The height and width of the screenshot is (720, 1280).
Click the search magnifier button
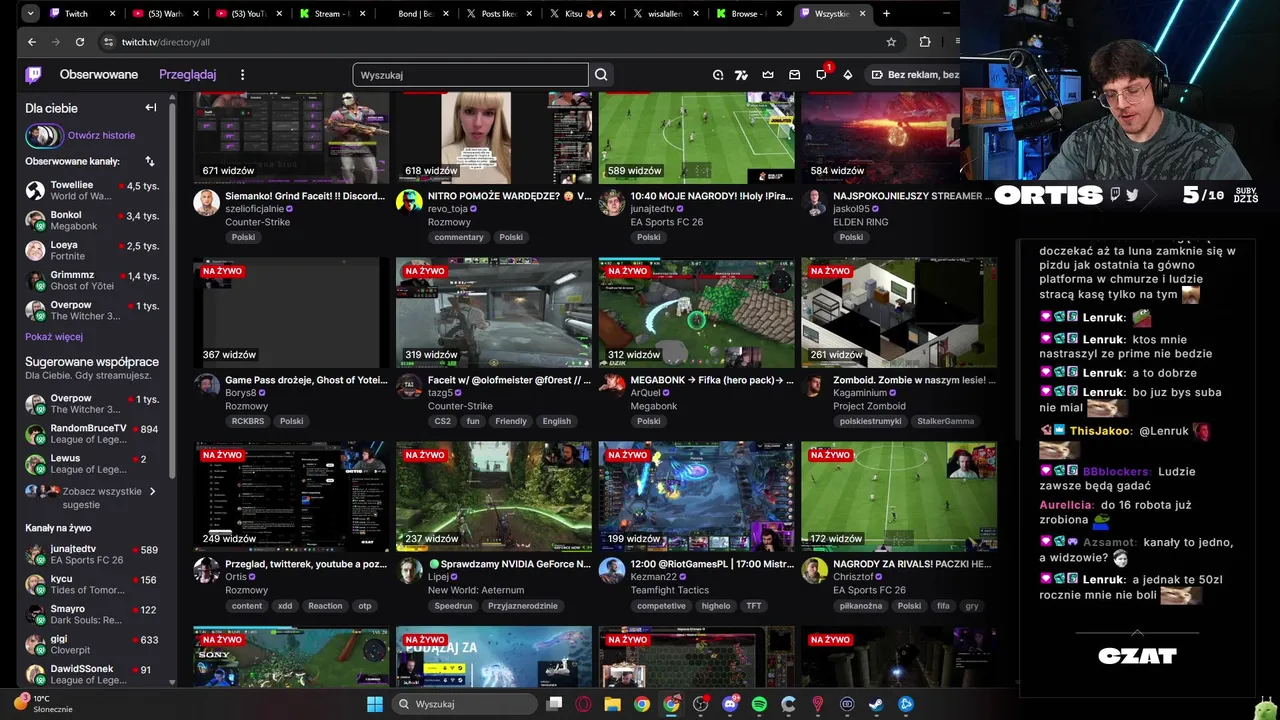pyautogui.click(x=601, y=75)
